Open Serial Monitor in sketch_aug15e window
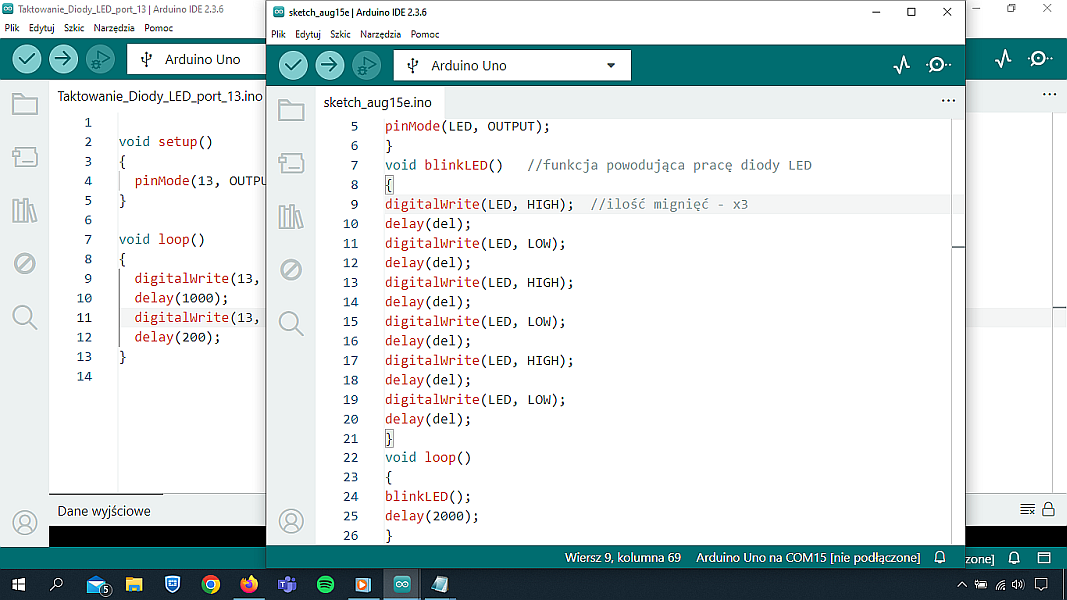1067x600 pixels. pyautogui.click(x=938, y=65)
